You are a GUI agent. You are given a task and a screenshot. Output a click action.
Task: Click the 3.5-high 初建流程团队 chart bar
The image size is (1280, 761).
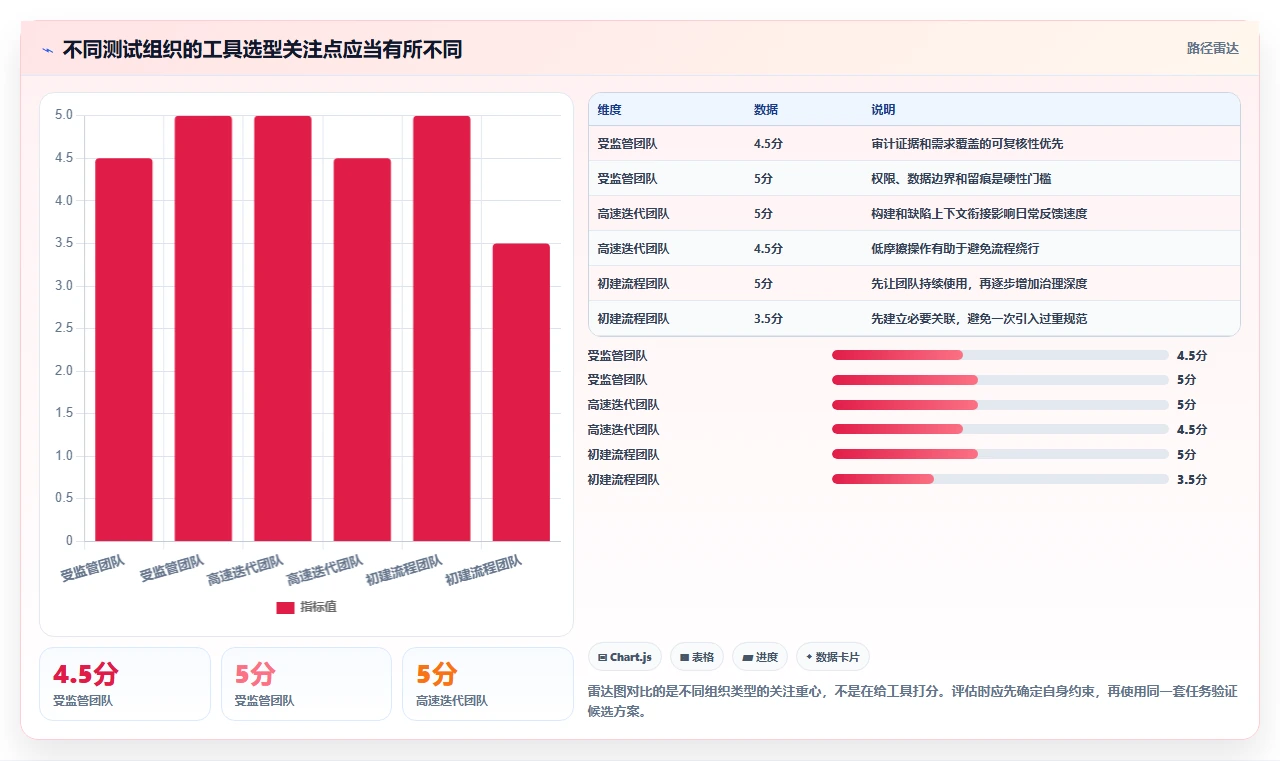click(521, 392)
